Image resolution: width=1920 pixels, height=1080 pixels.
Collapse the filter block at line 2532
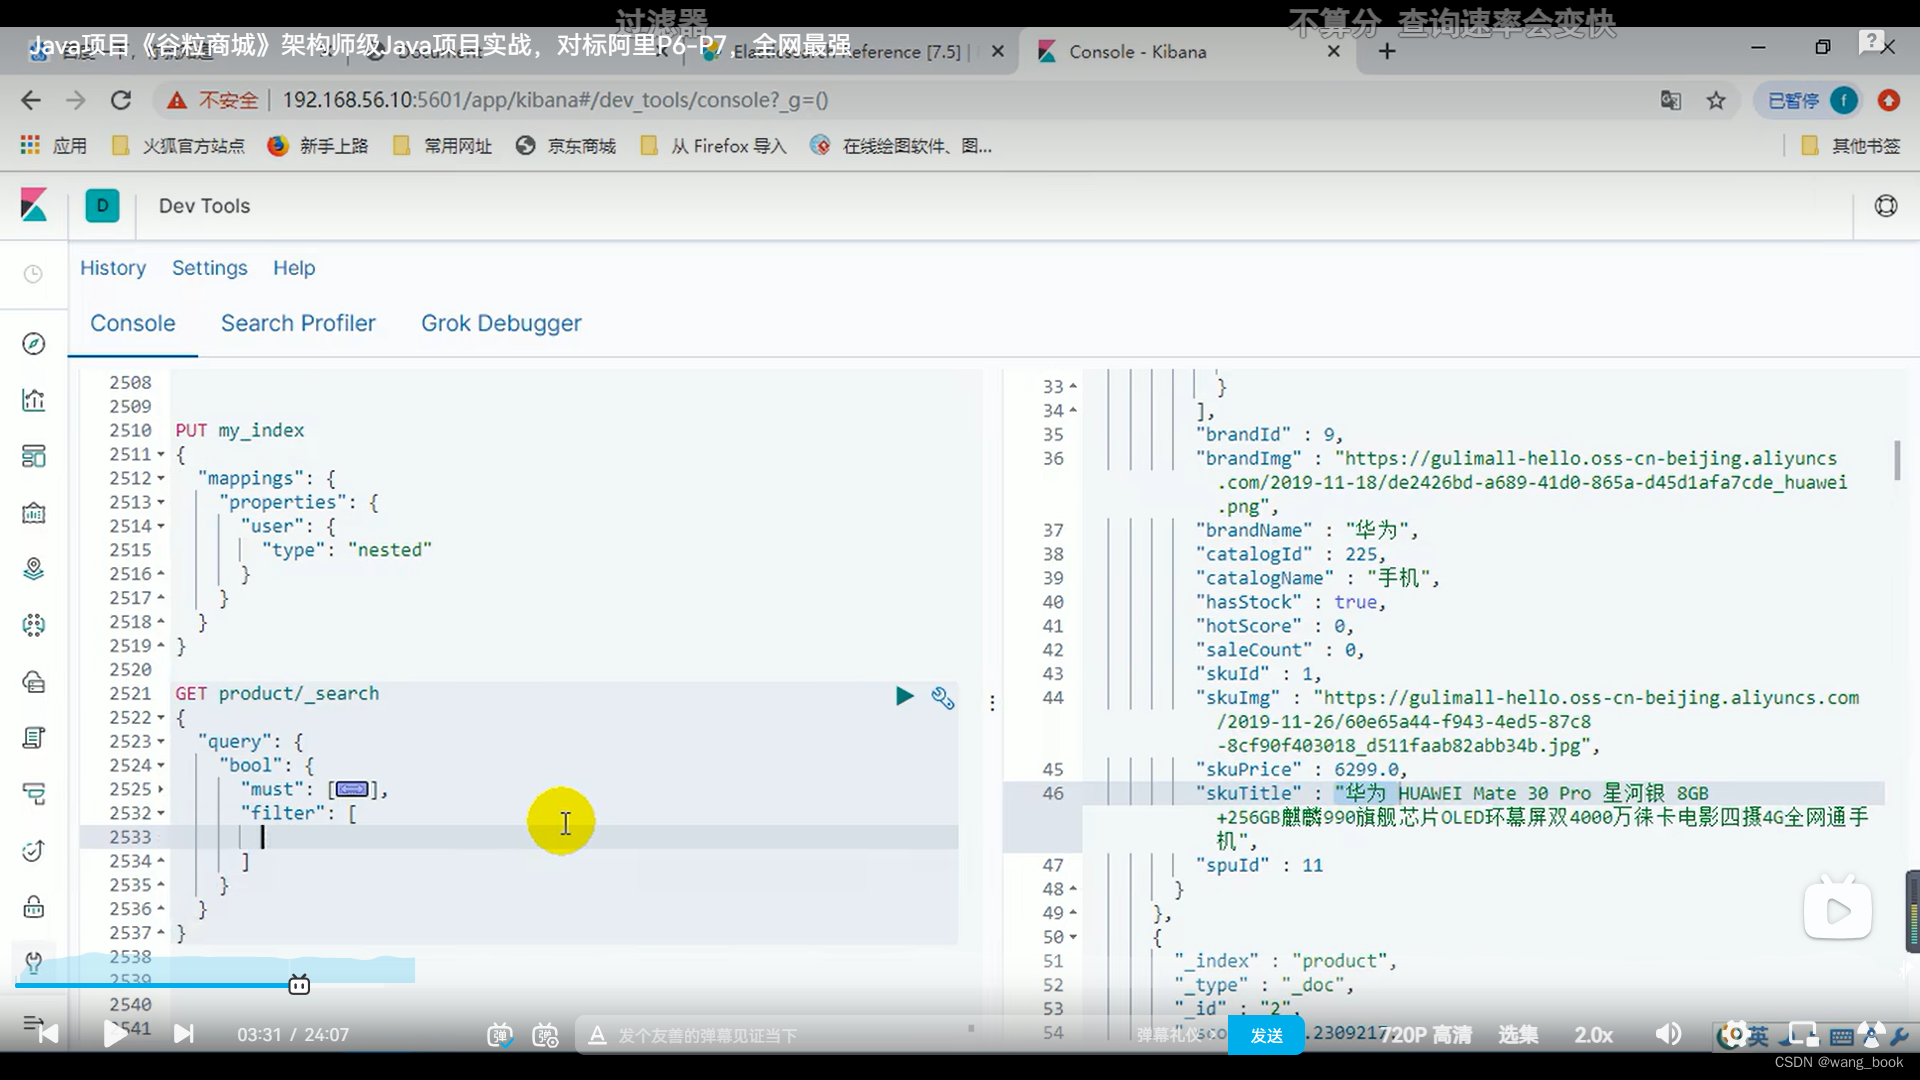[160, 814]
